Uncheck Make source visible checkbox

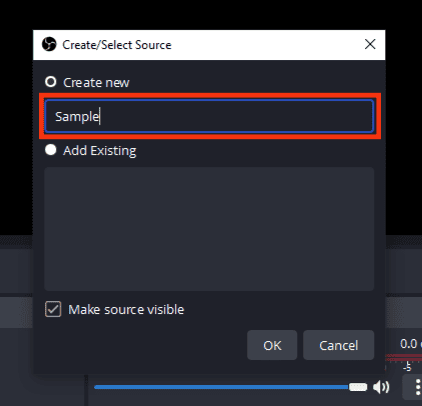[x=53, y=309]
